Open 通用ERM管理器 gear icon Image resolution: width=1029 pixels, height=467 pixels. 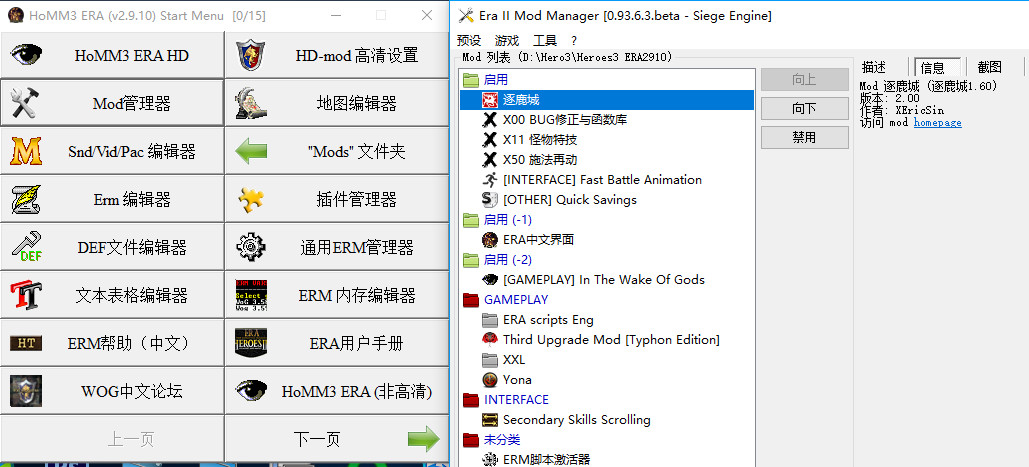[250, 247]
